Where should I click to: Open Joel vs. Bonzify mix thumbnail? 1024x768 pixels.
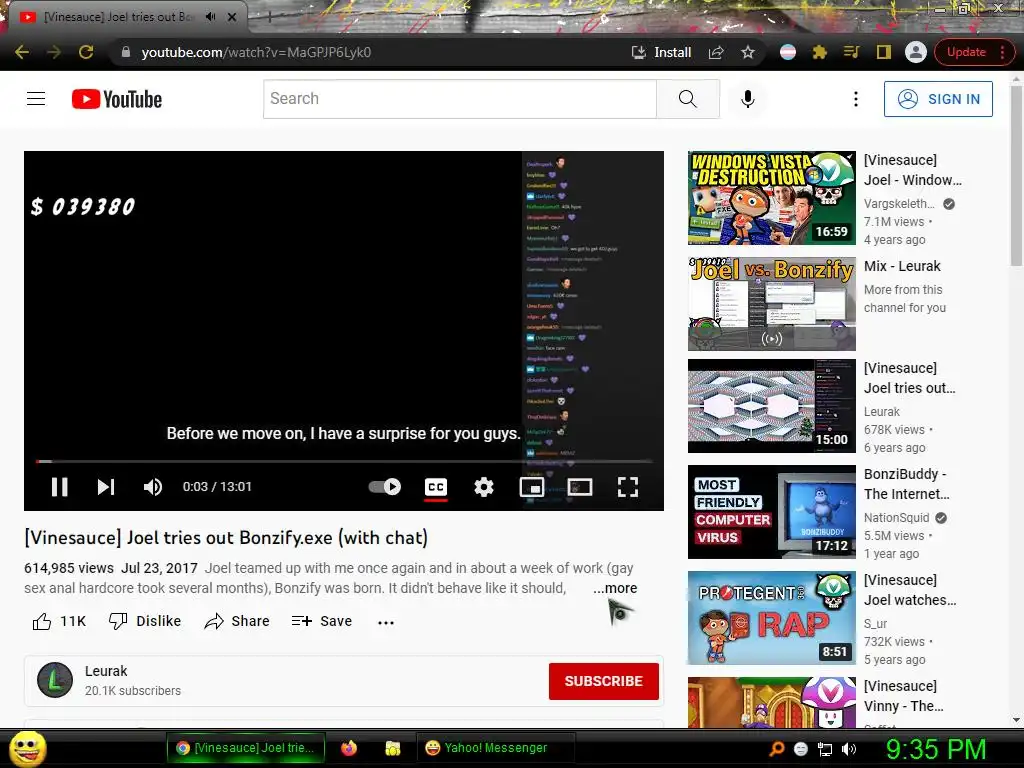click(771, 304)
